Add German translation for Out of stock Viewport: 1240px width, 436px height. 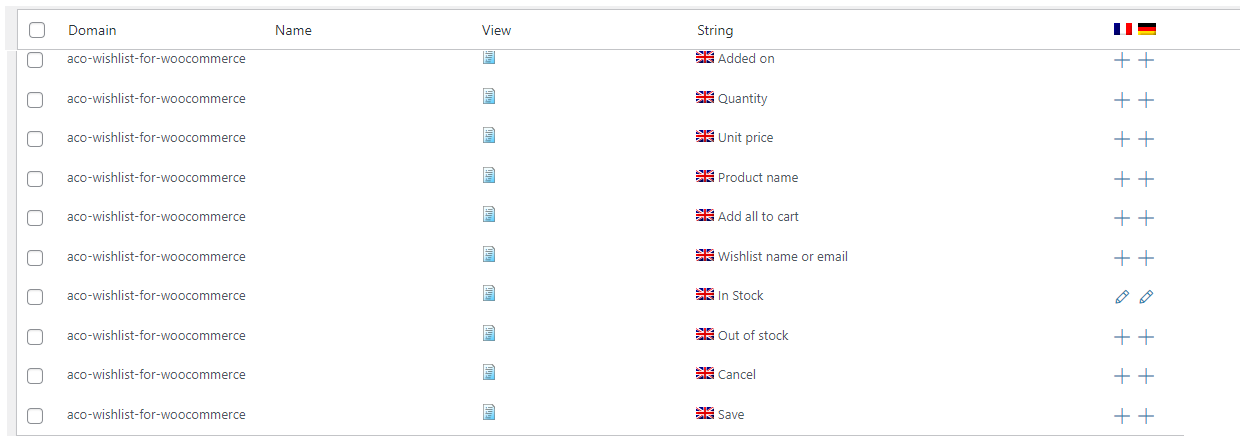[1146, 337]
